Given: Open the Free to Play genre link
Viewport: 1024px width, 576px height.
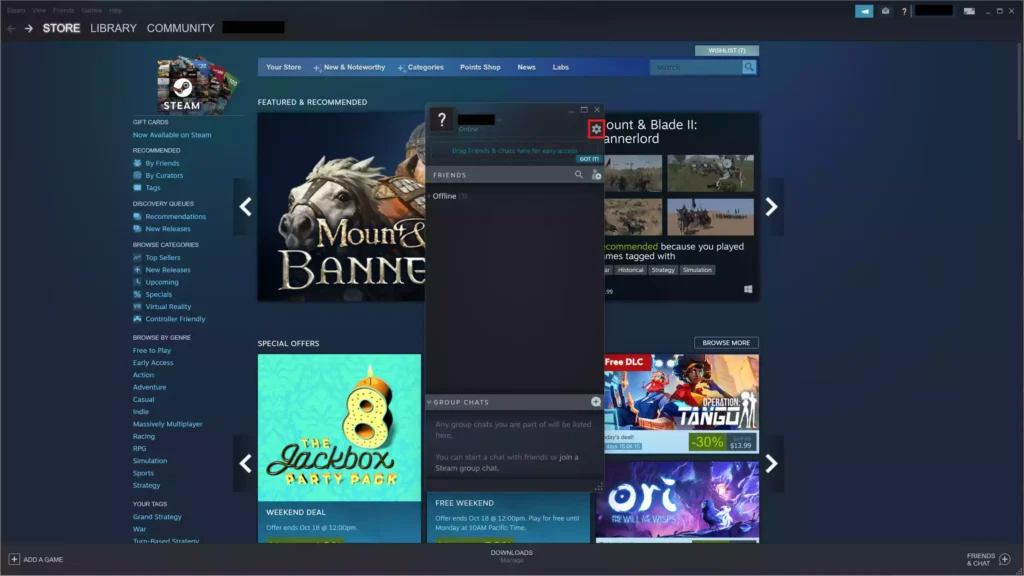Looking at the screenshot, I should (152, 351).
